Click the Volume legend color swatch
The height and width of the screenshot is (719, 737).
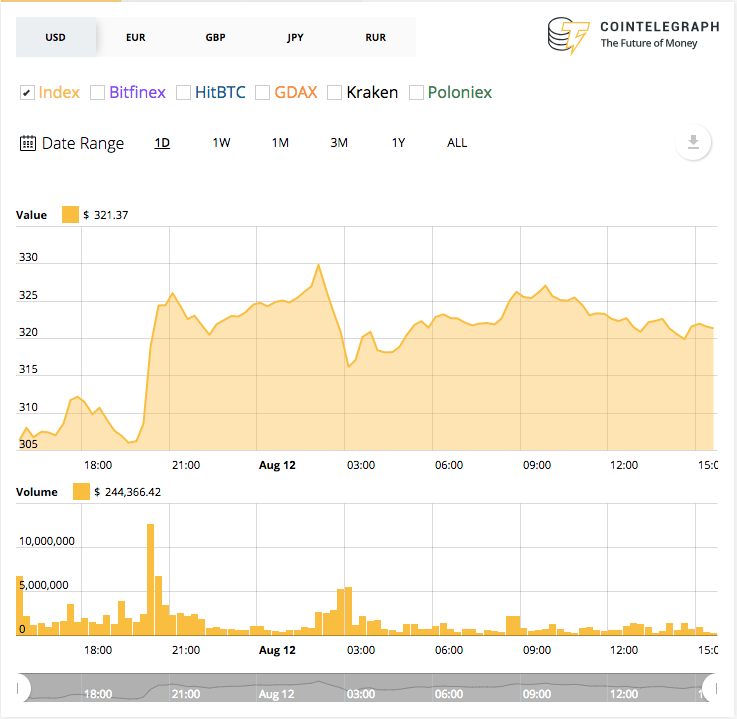point(81,492)
